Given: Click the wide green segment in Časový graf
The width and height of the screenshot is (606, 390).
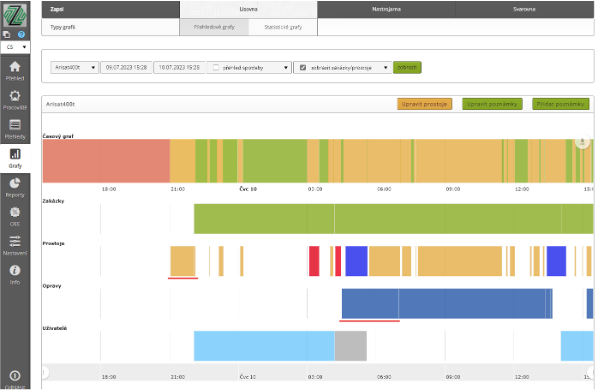Looking at the screenshot, I should pyautogui.click(x=275, y=161).
